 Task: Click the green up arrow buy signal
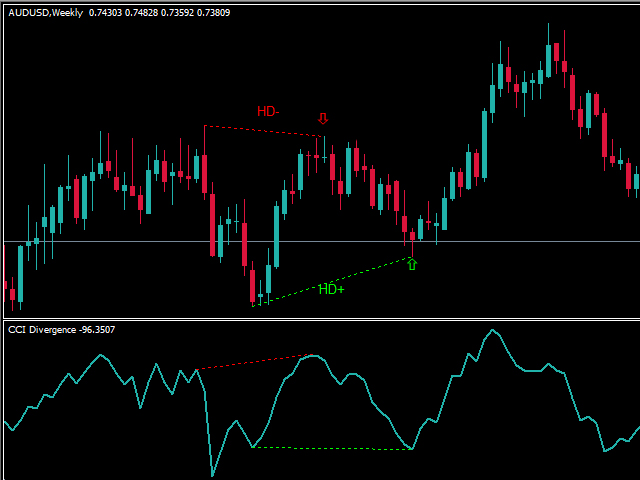412,265
